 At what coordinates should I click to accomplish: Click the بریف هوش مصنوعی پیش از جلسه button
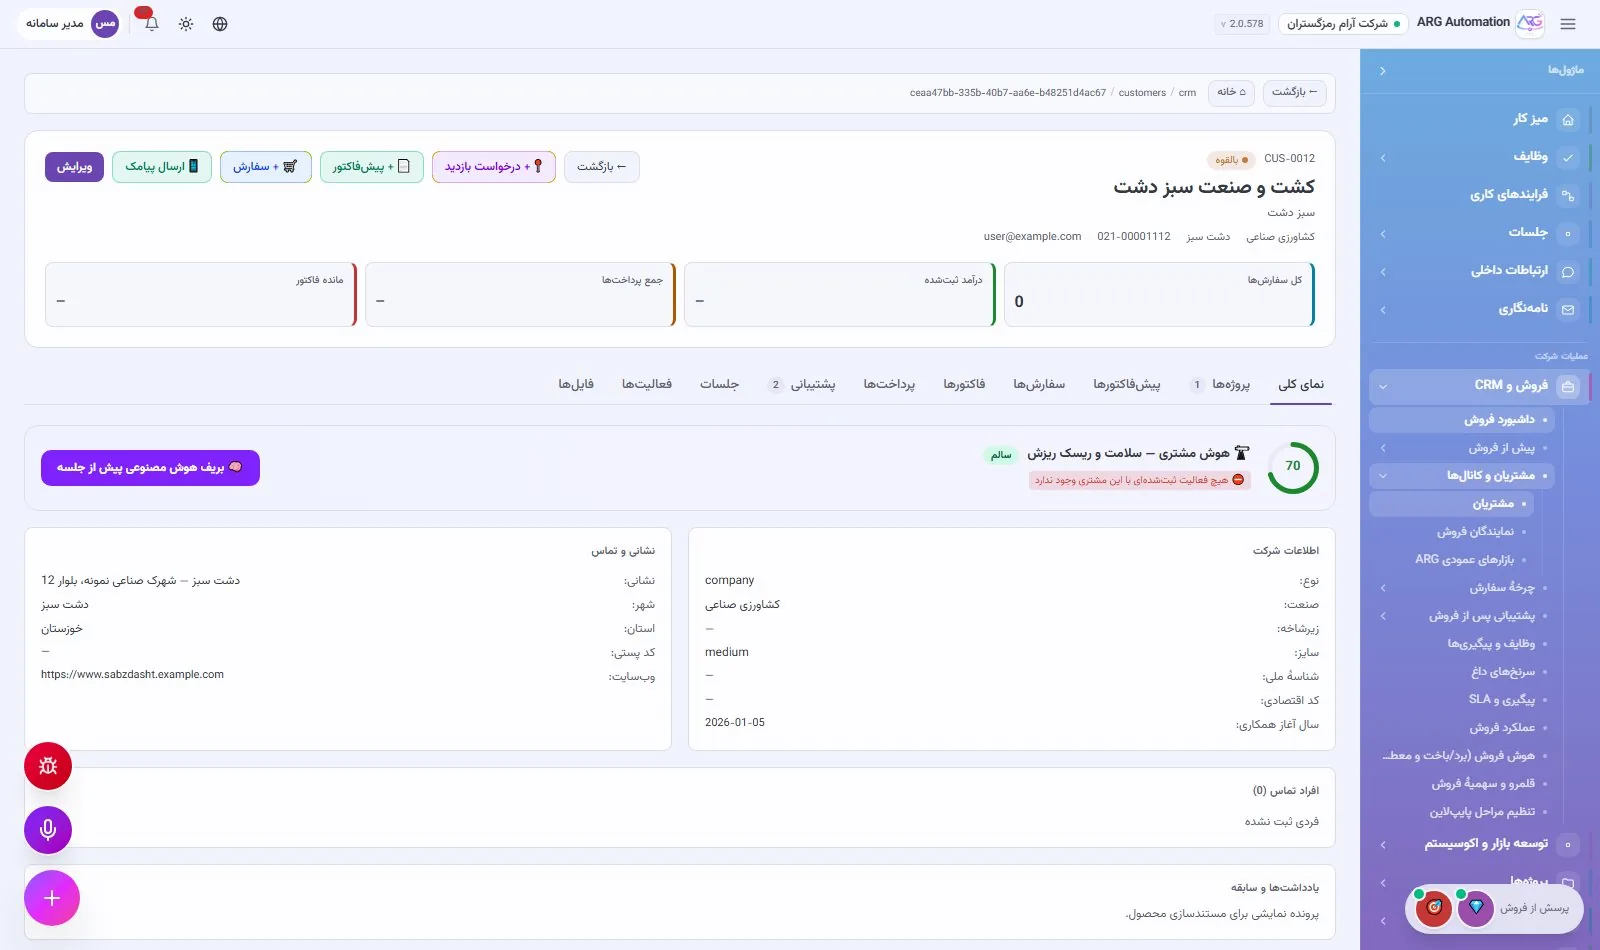(x=150, y=468)
